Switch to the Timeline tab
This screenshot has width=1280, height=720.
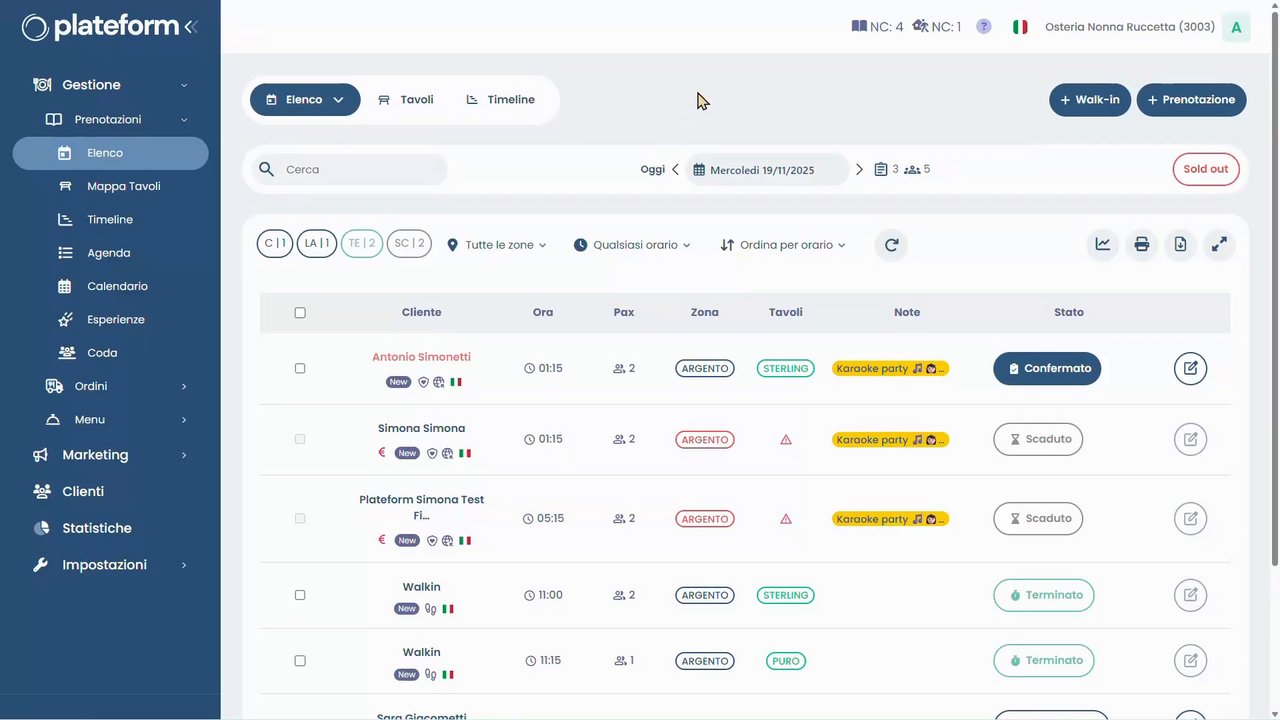[x=501, y=100]
